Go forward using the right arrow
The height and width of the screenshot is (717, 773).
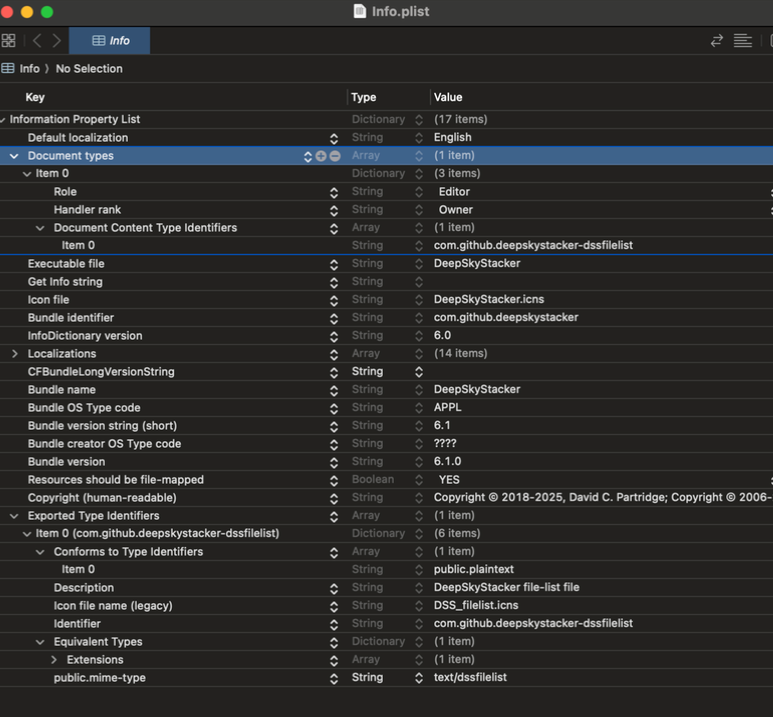coord(57,41)
